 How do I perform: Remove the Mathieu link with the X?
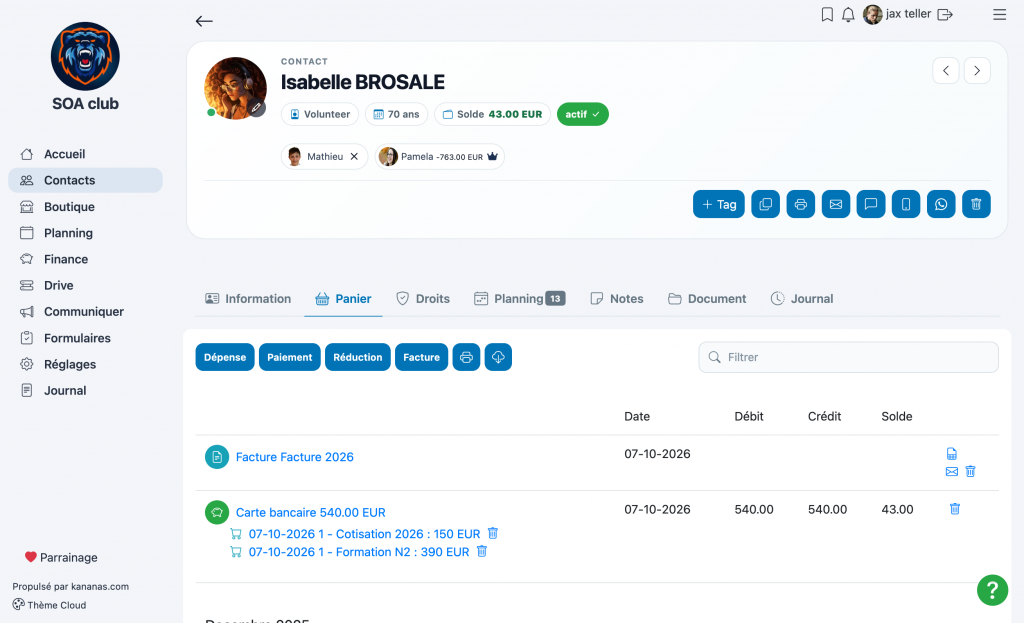coord(354,157)
